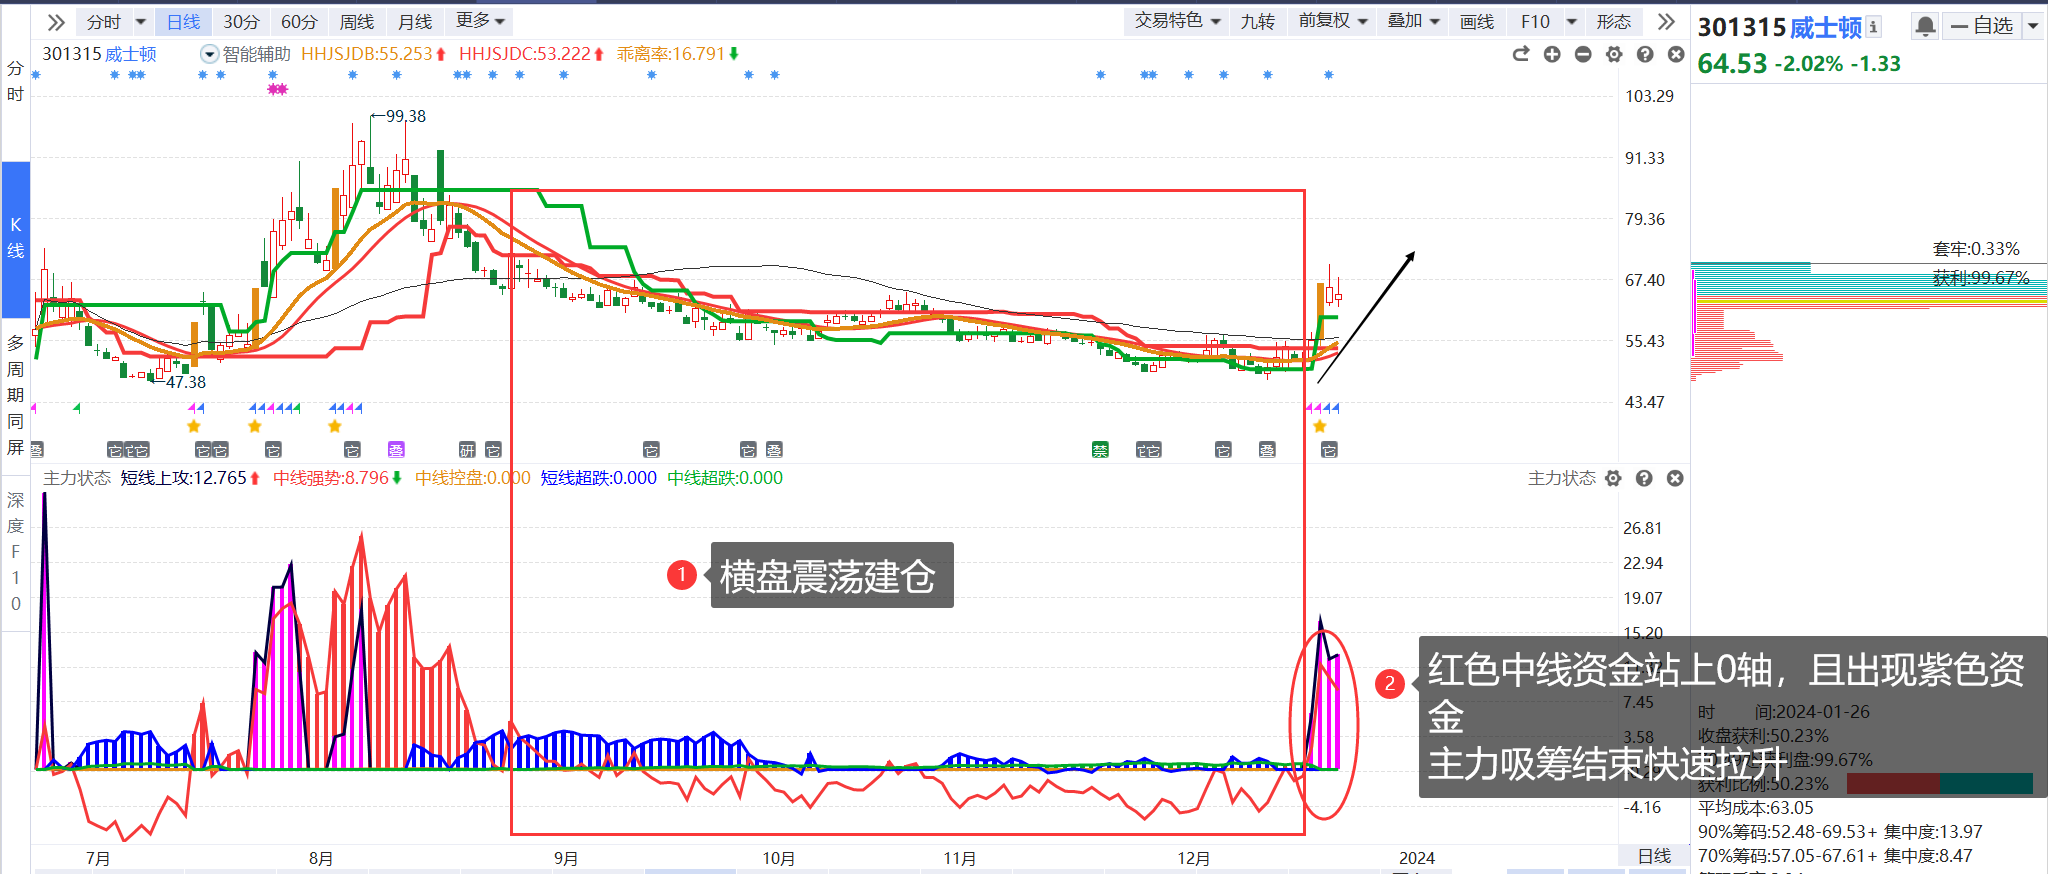The height and width of the screenshot is (874, 2048).
Task: Activate the 画线 drawing tool
Action: pyautogui.click(x=1477, y=21)
